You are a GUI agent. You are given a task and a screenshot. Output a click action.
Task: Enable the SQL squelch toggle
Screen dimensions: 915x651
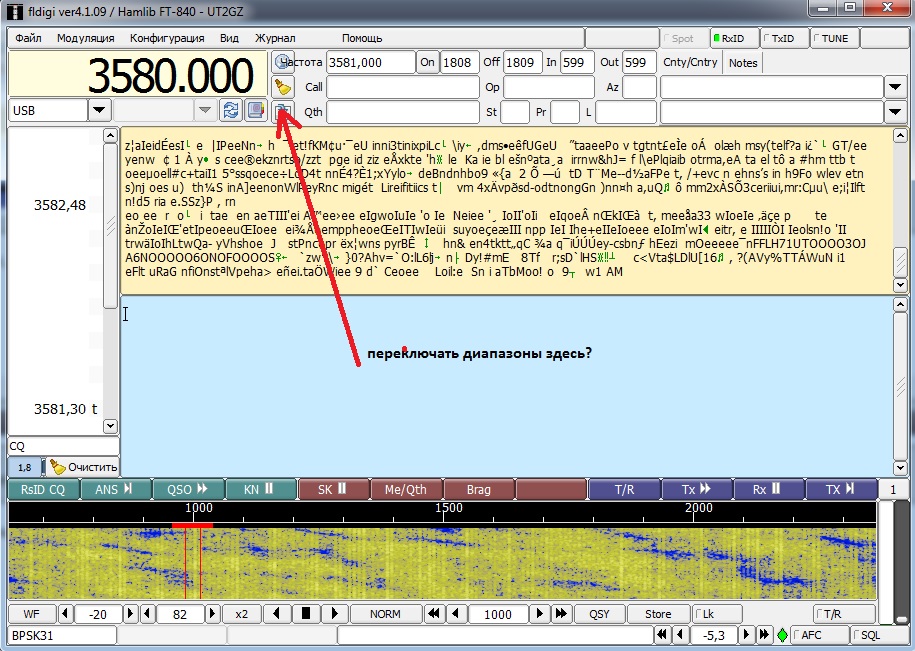[879, 635]
